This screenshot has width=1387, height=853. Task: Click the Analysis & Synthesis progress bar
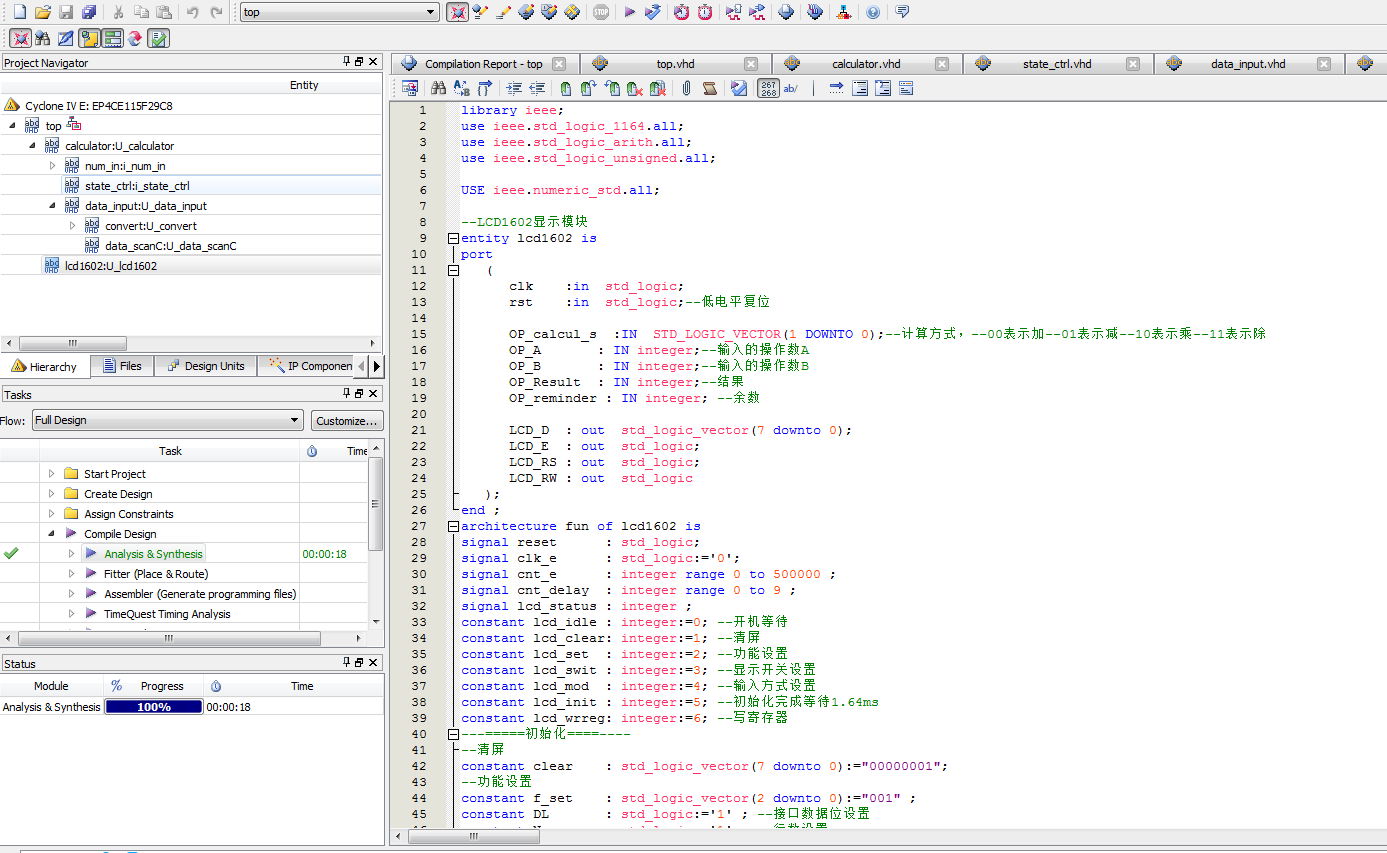(x=153, y=707)
